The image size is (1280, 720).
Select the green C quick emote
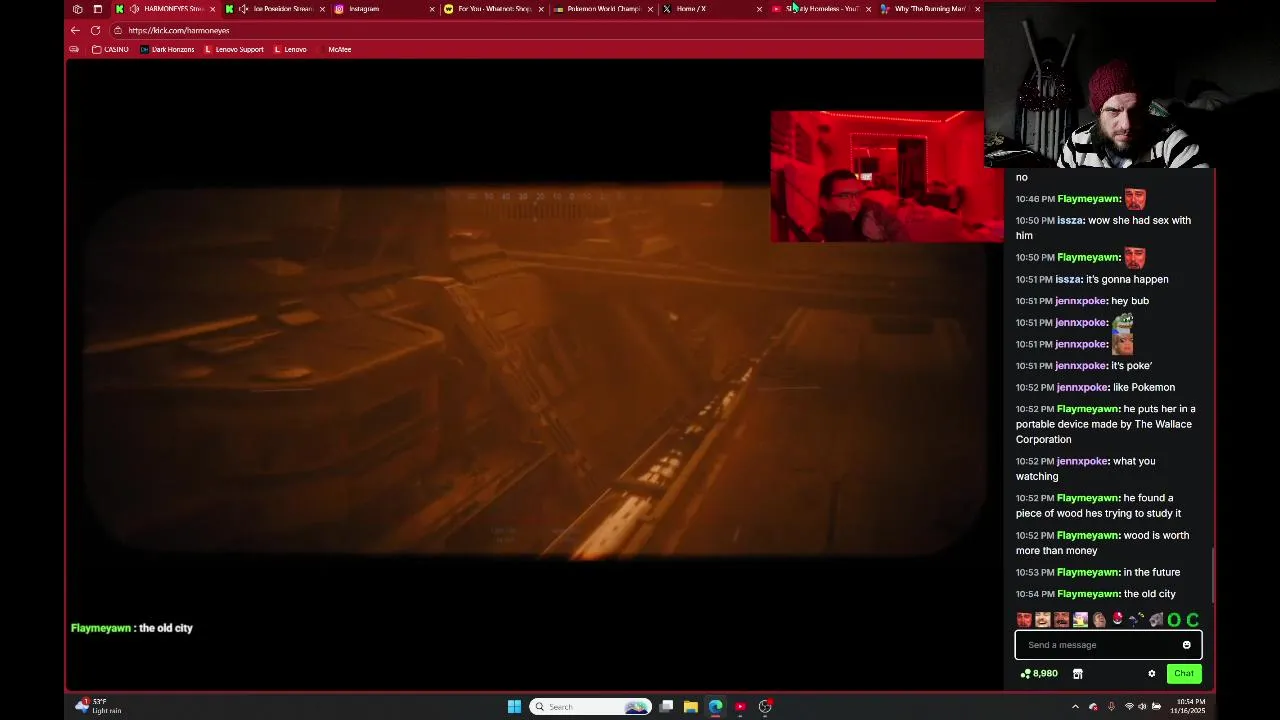click(1192, 620)
